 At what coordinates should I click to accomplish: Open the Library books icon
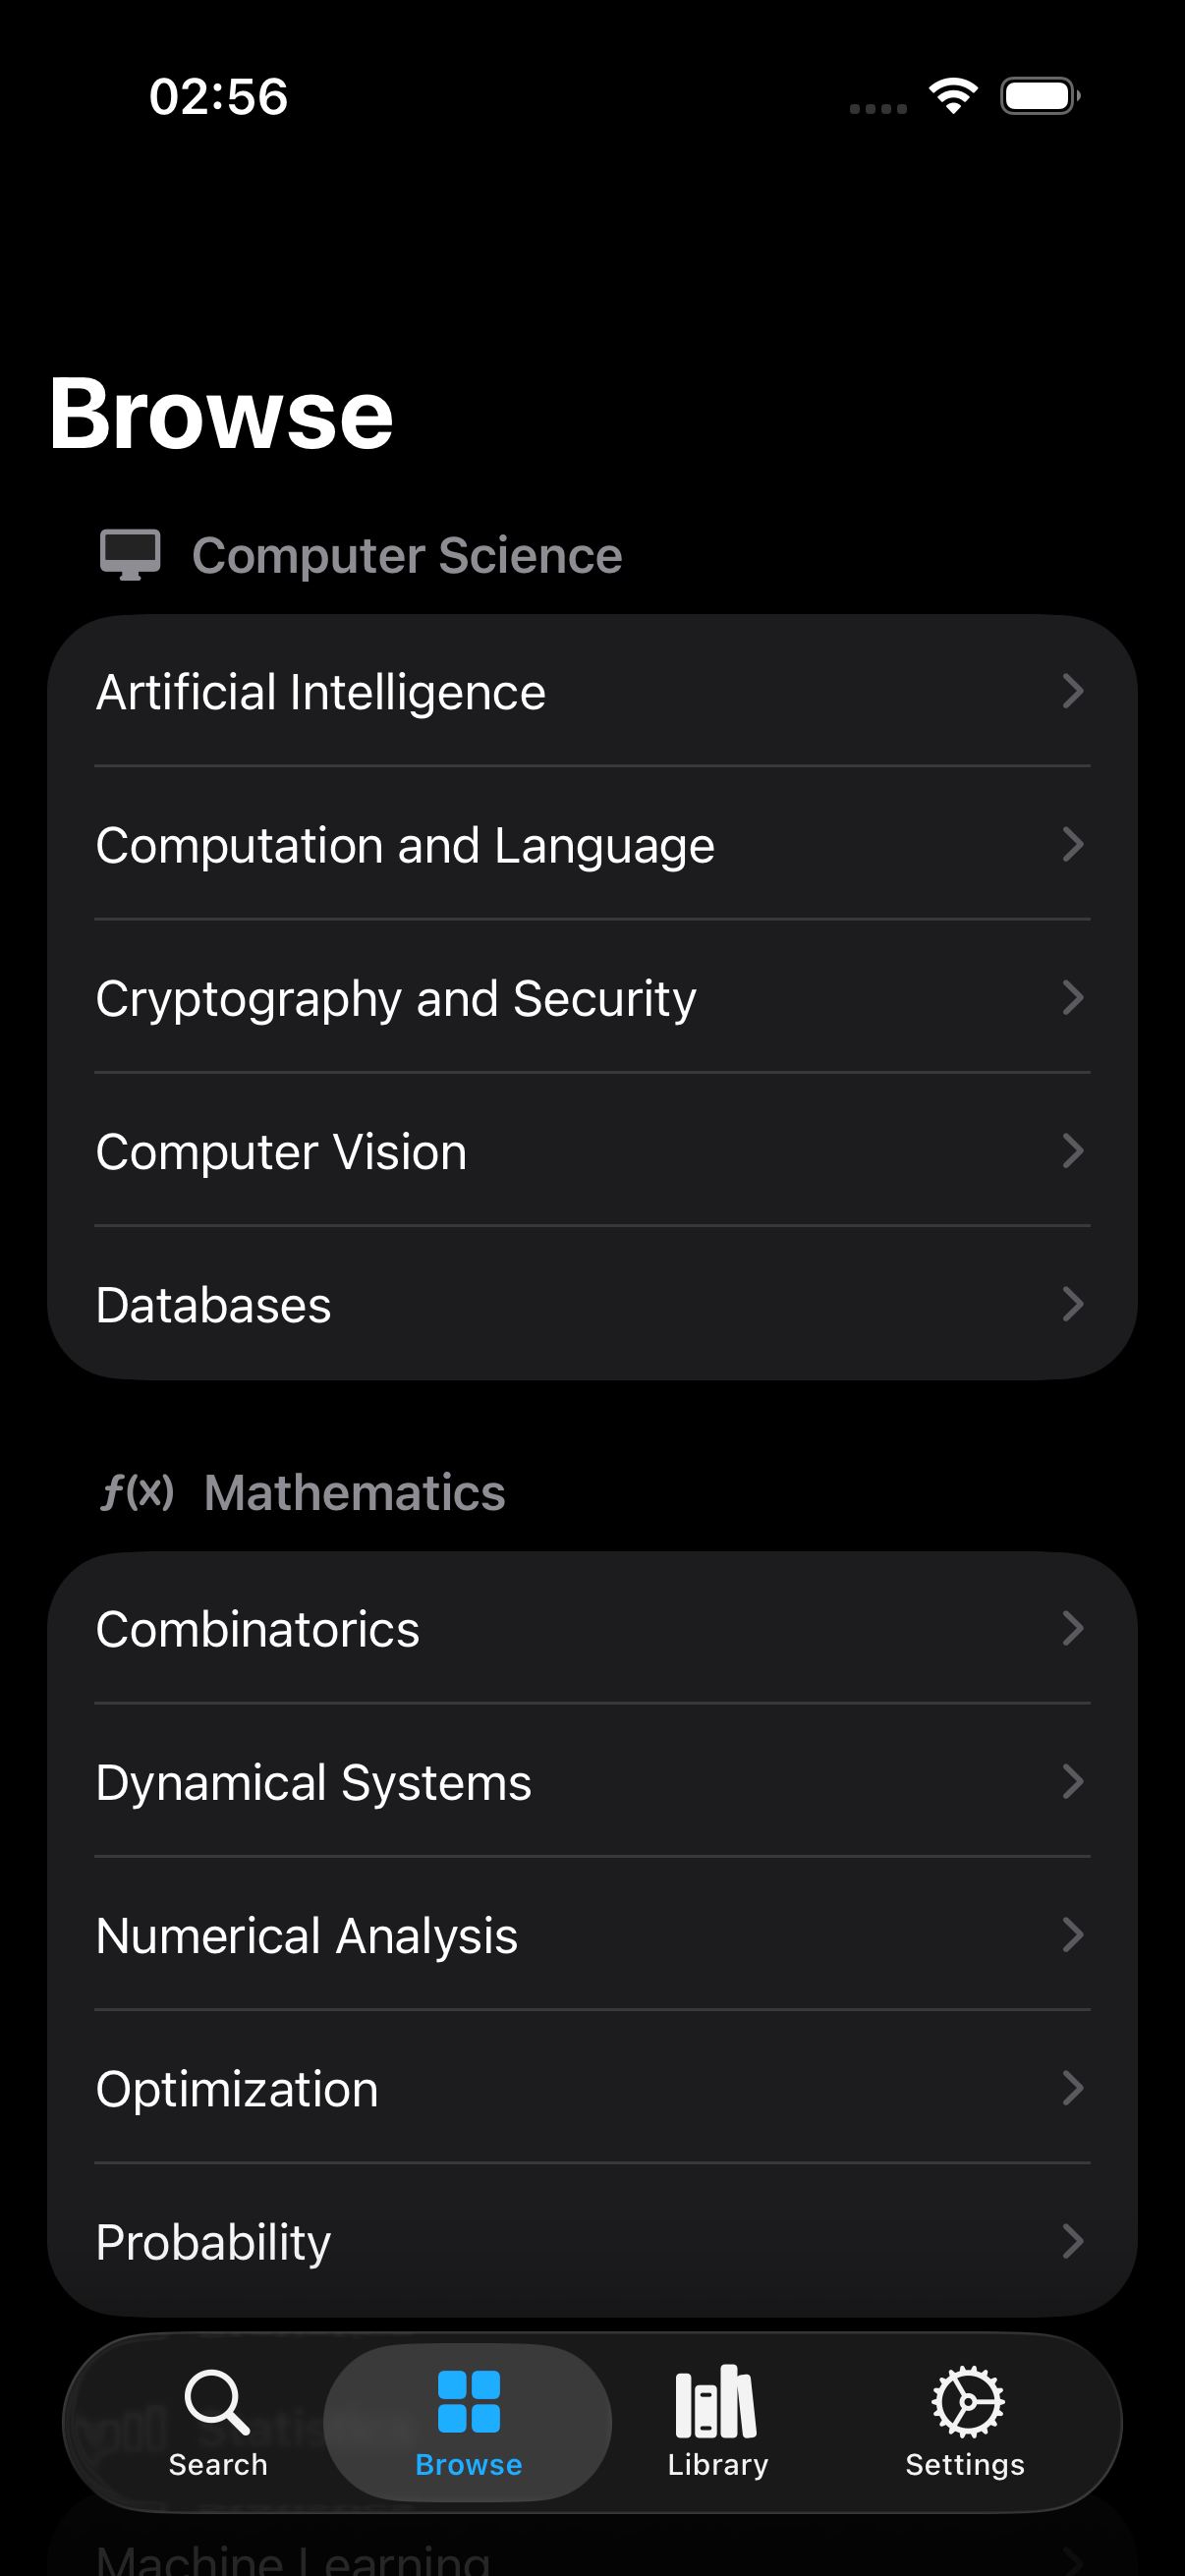coord(716,2401)
